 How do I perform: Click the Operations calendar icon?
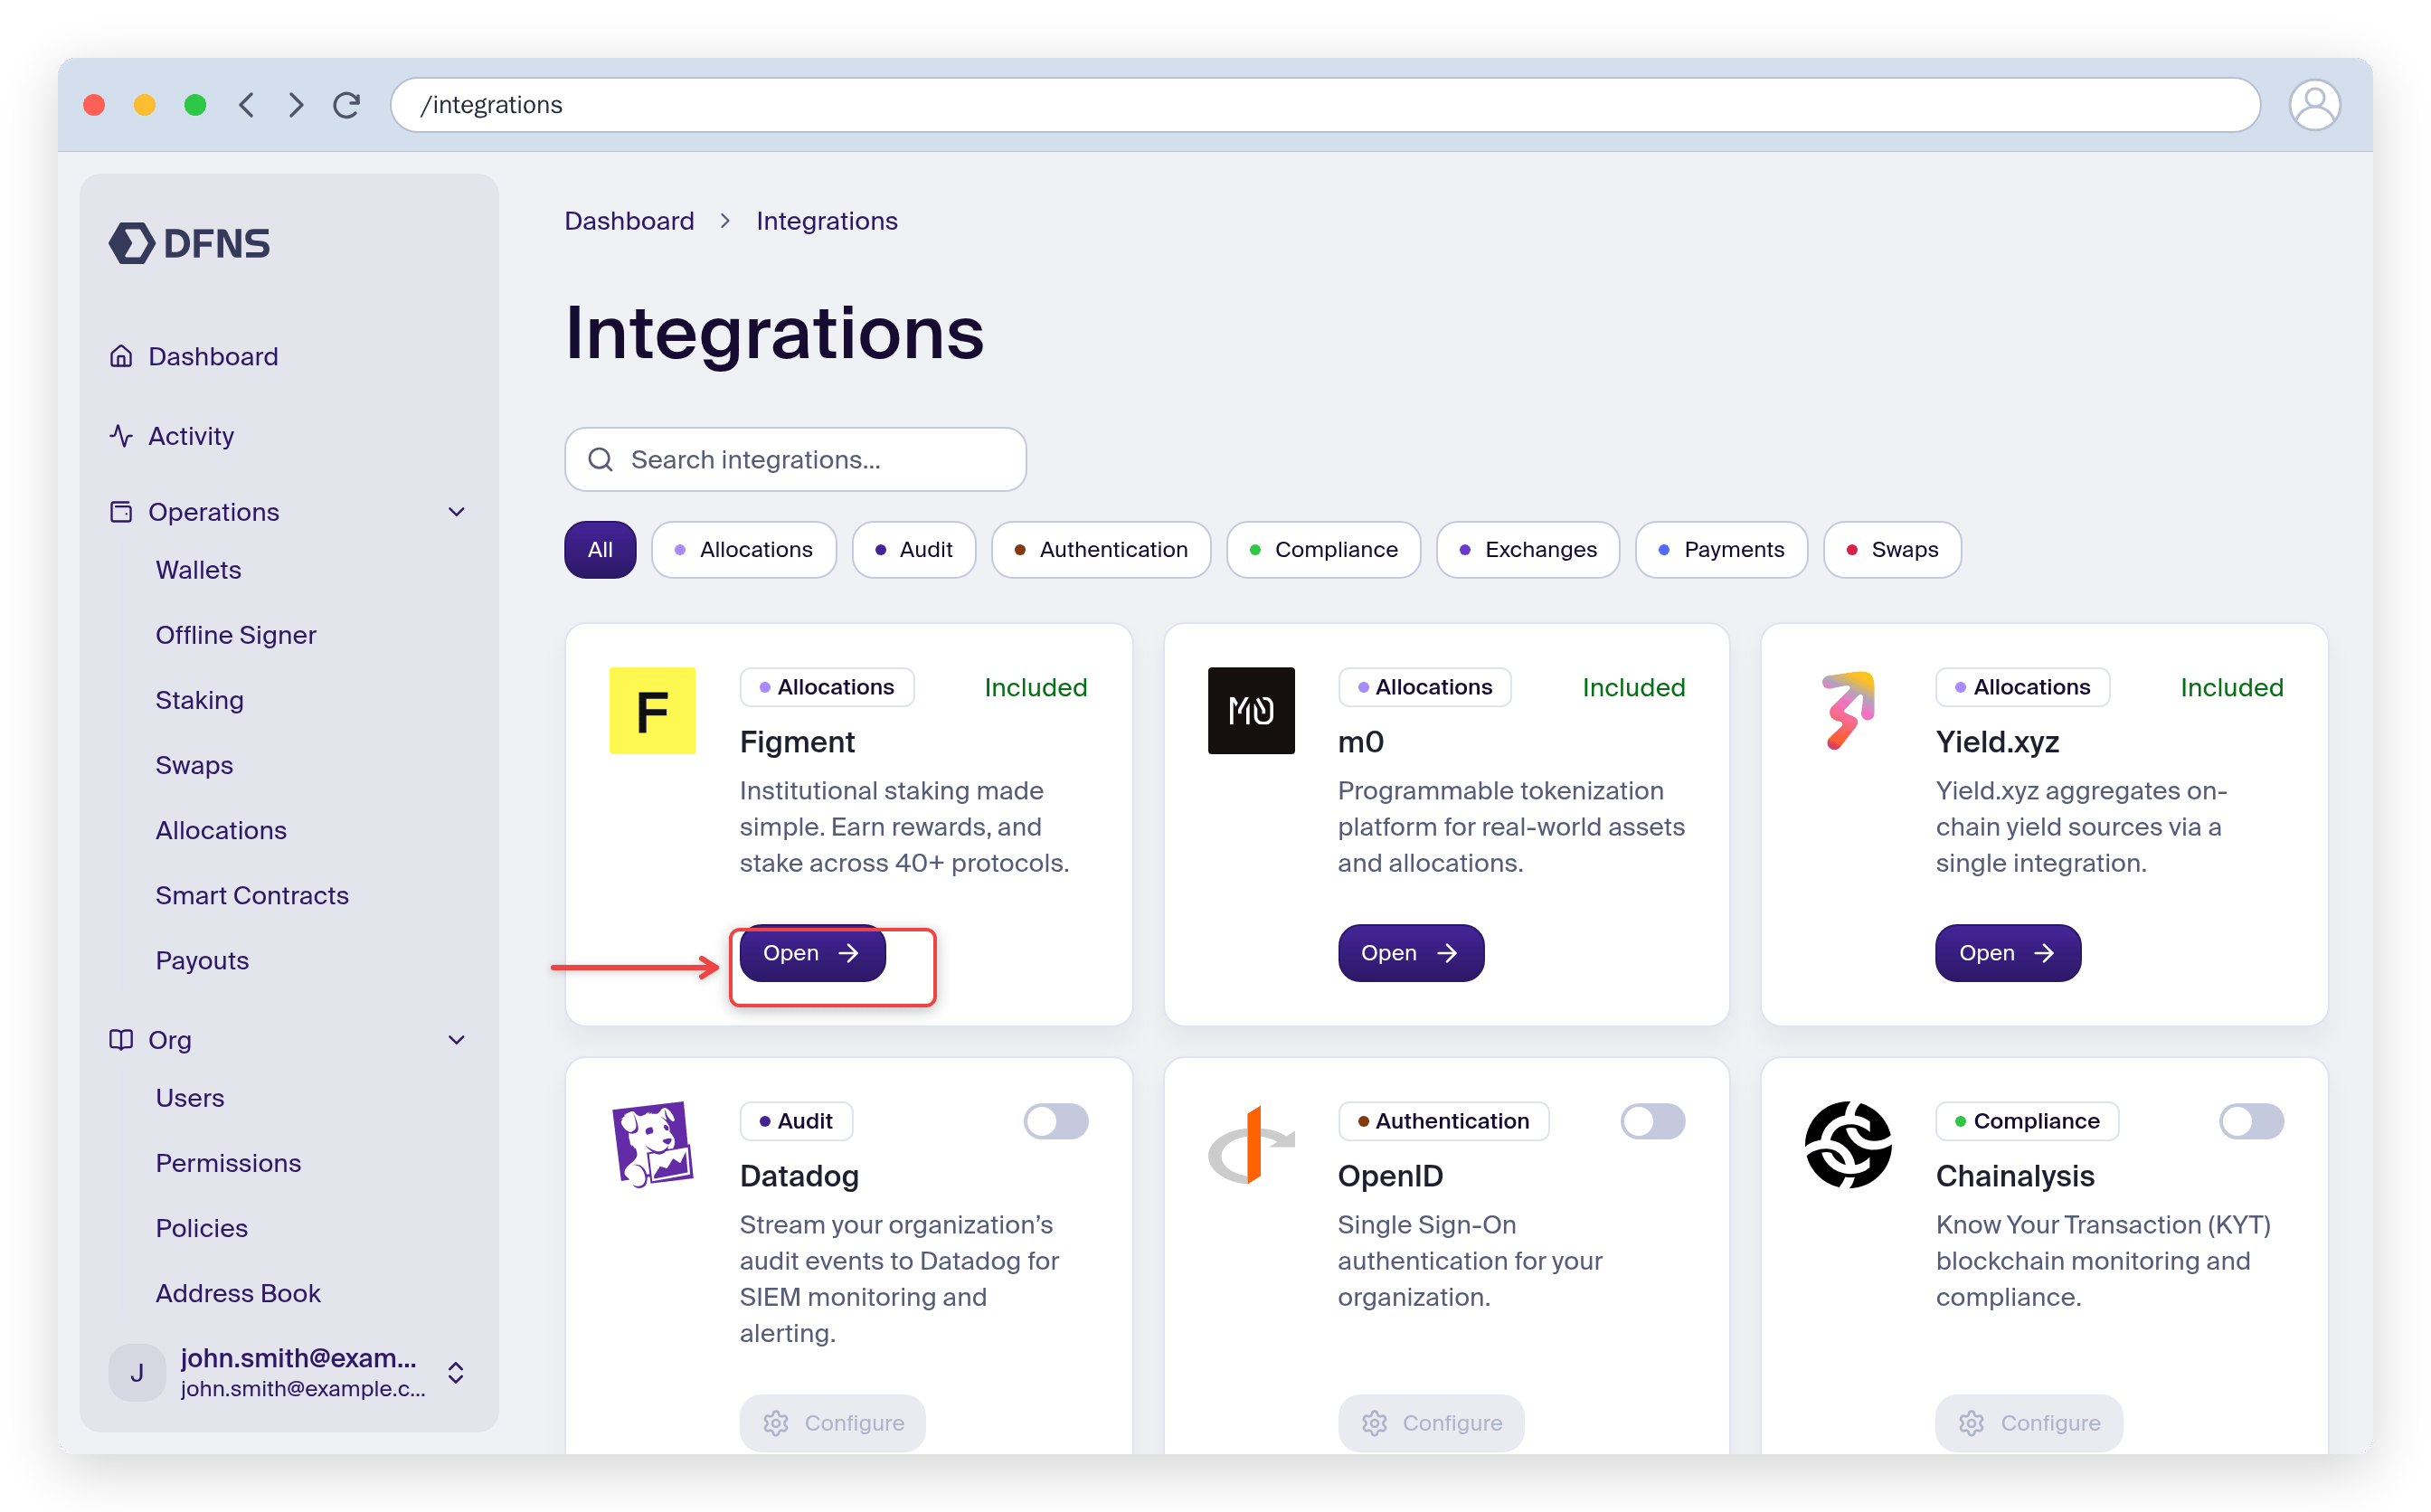click(121, 512)
